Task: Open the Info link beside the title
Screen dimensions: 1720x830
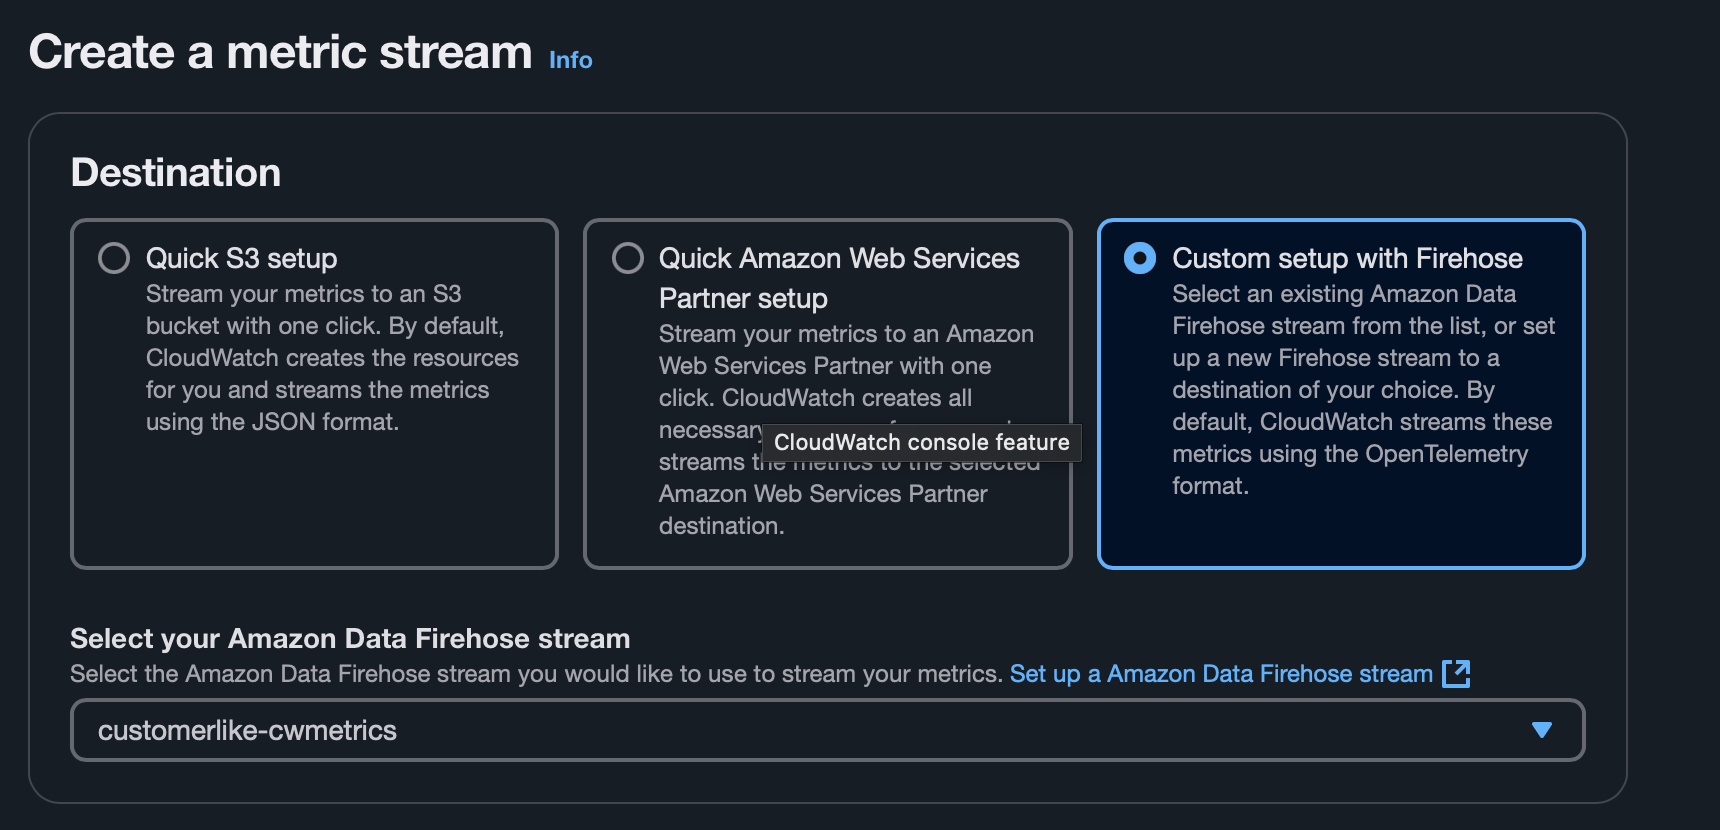Action: pos(570,60)
